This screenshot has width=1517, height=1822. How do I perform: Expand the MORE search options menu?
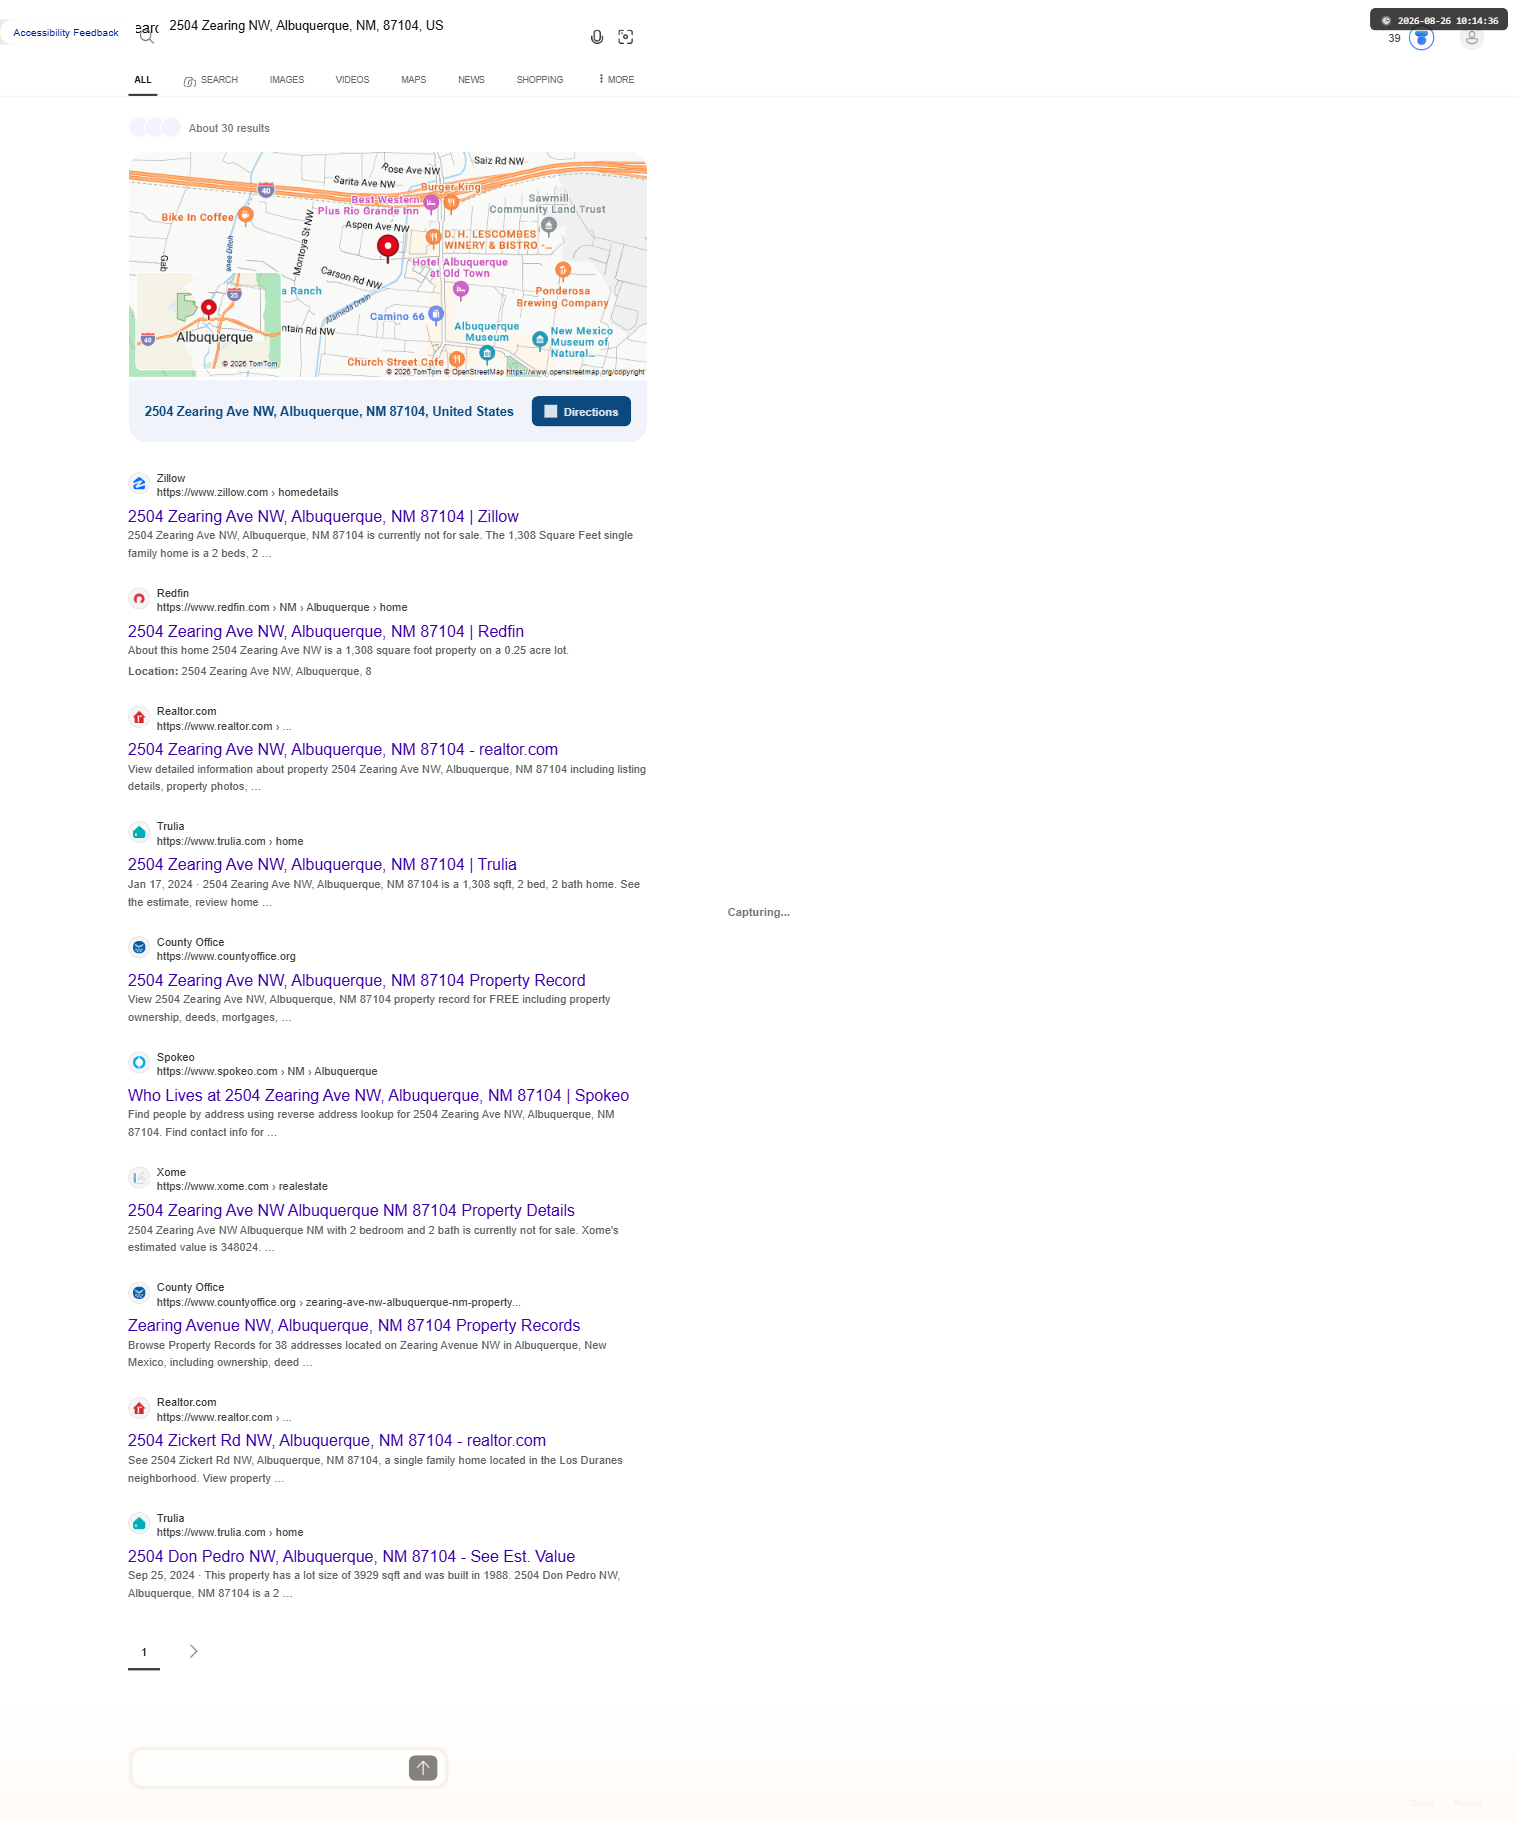(x=616, y=79)
